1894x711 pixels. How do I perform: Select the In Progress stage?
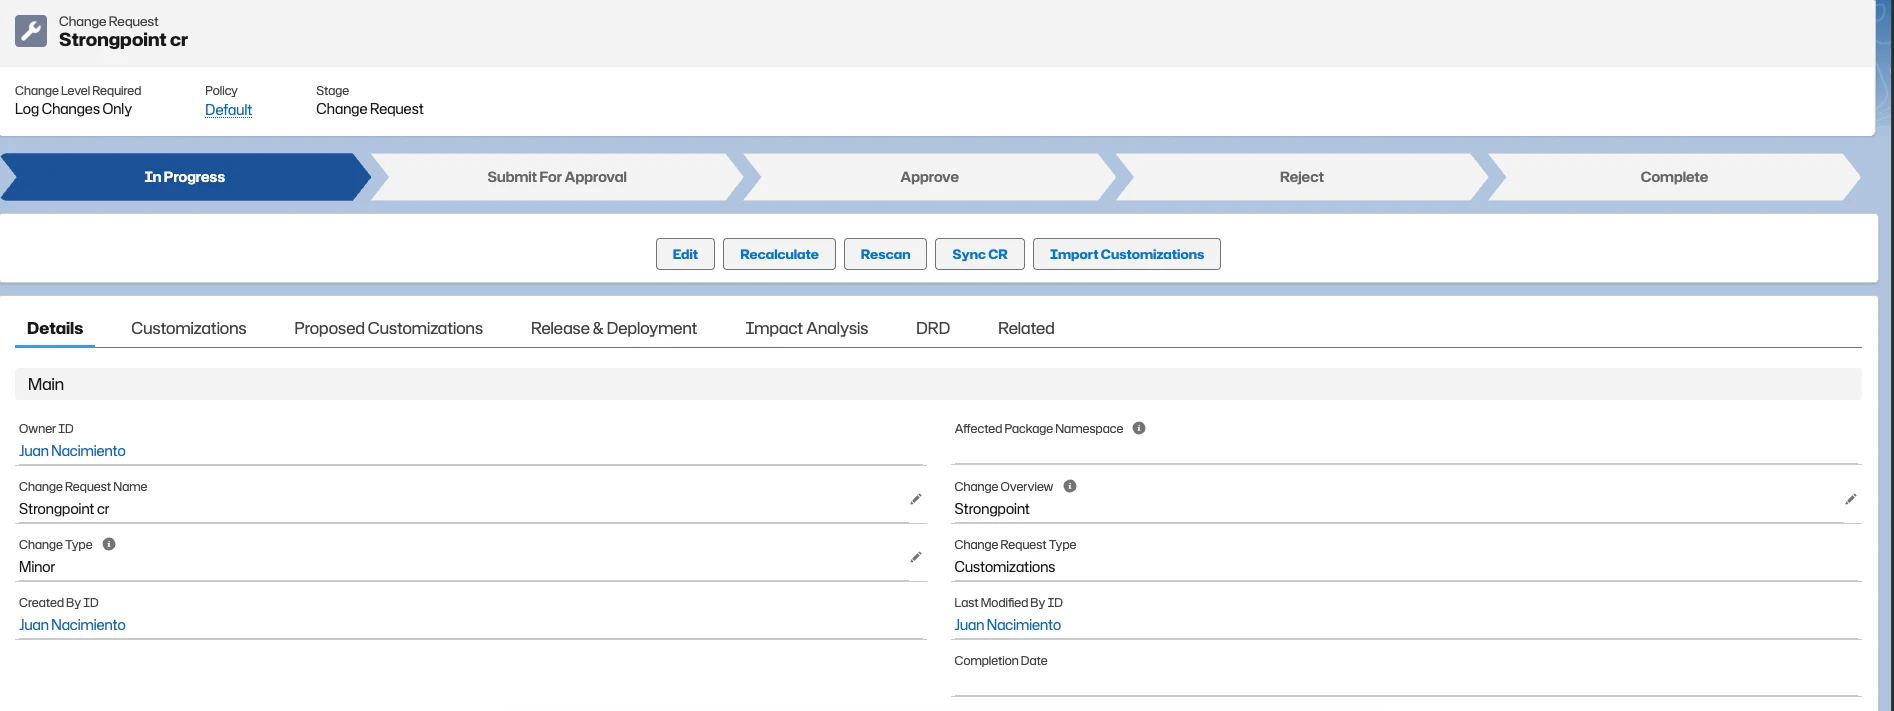coord(185,177)
